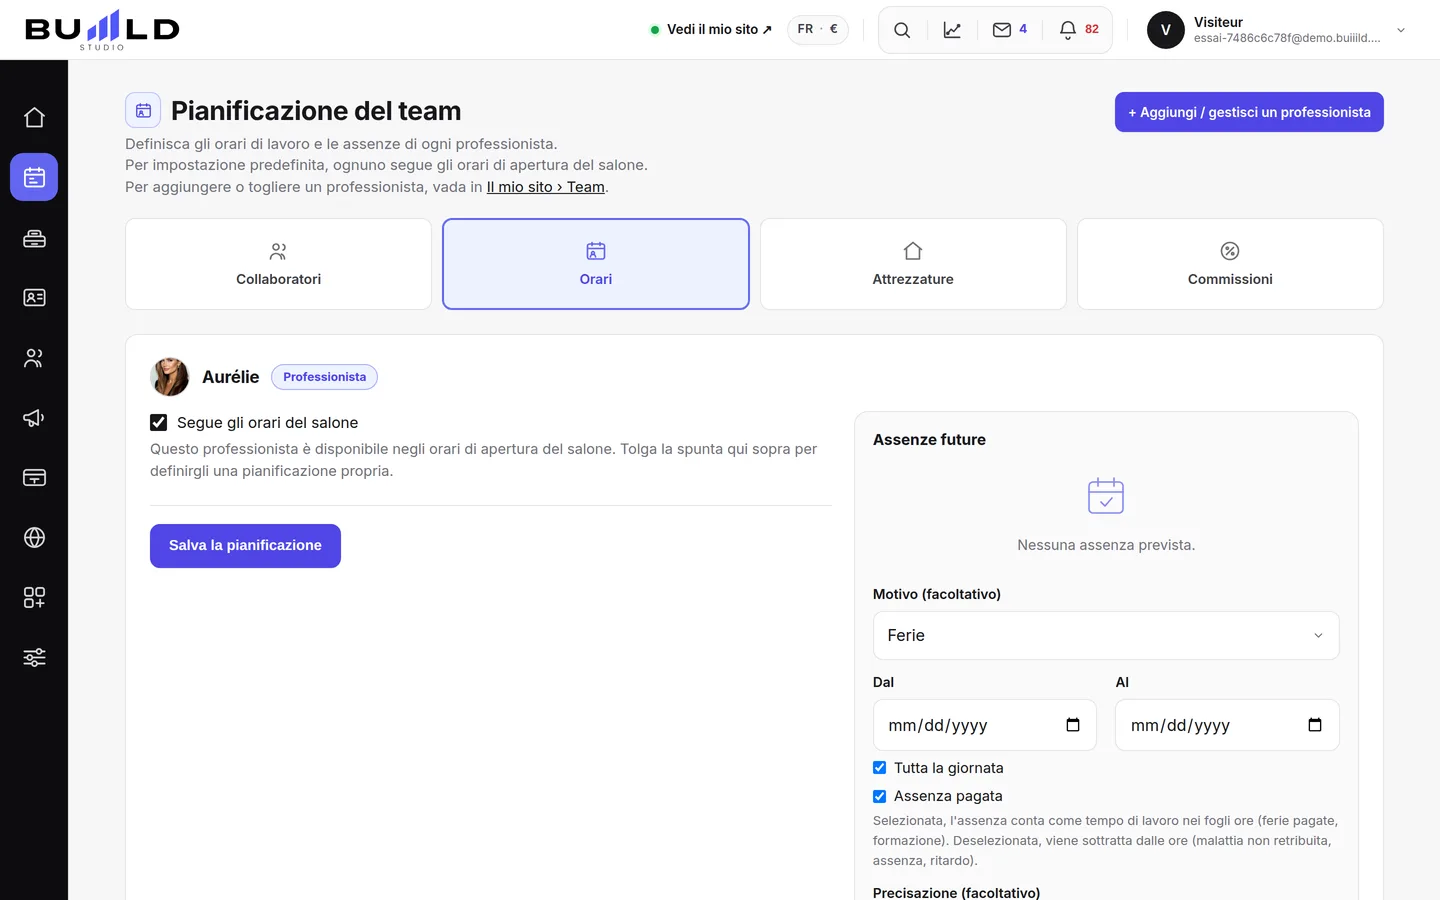
Task: Open the globe website icon in sidebar
Action: click(x=34, y=538)
